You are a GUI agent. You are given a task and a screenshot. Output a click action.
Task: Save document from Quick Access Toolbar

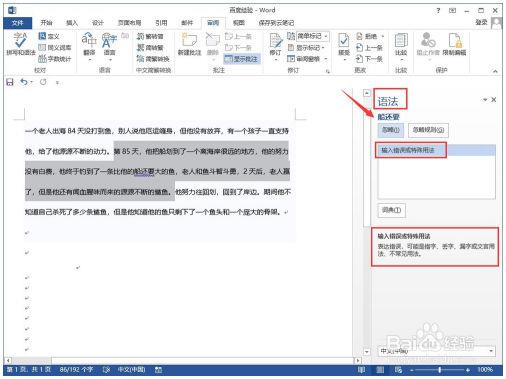pyautogui.click(x=10, y=82)
